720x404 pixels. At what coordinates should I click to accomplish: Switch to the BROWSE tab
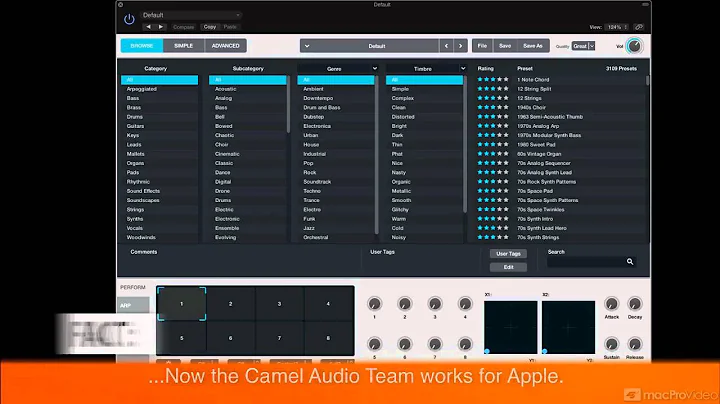pyautogui.click(x=142, y=46)
